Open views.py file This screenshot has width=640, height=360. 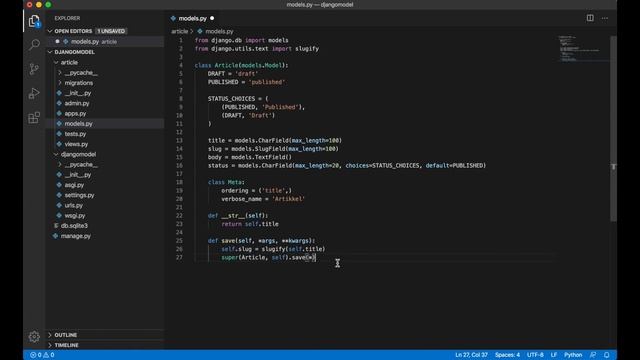(76, 144)
